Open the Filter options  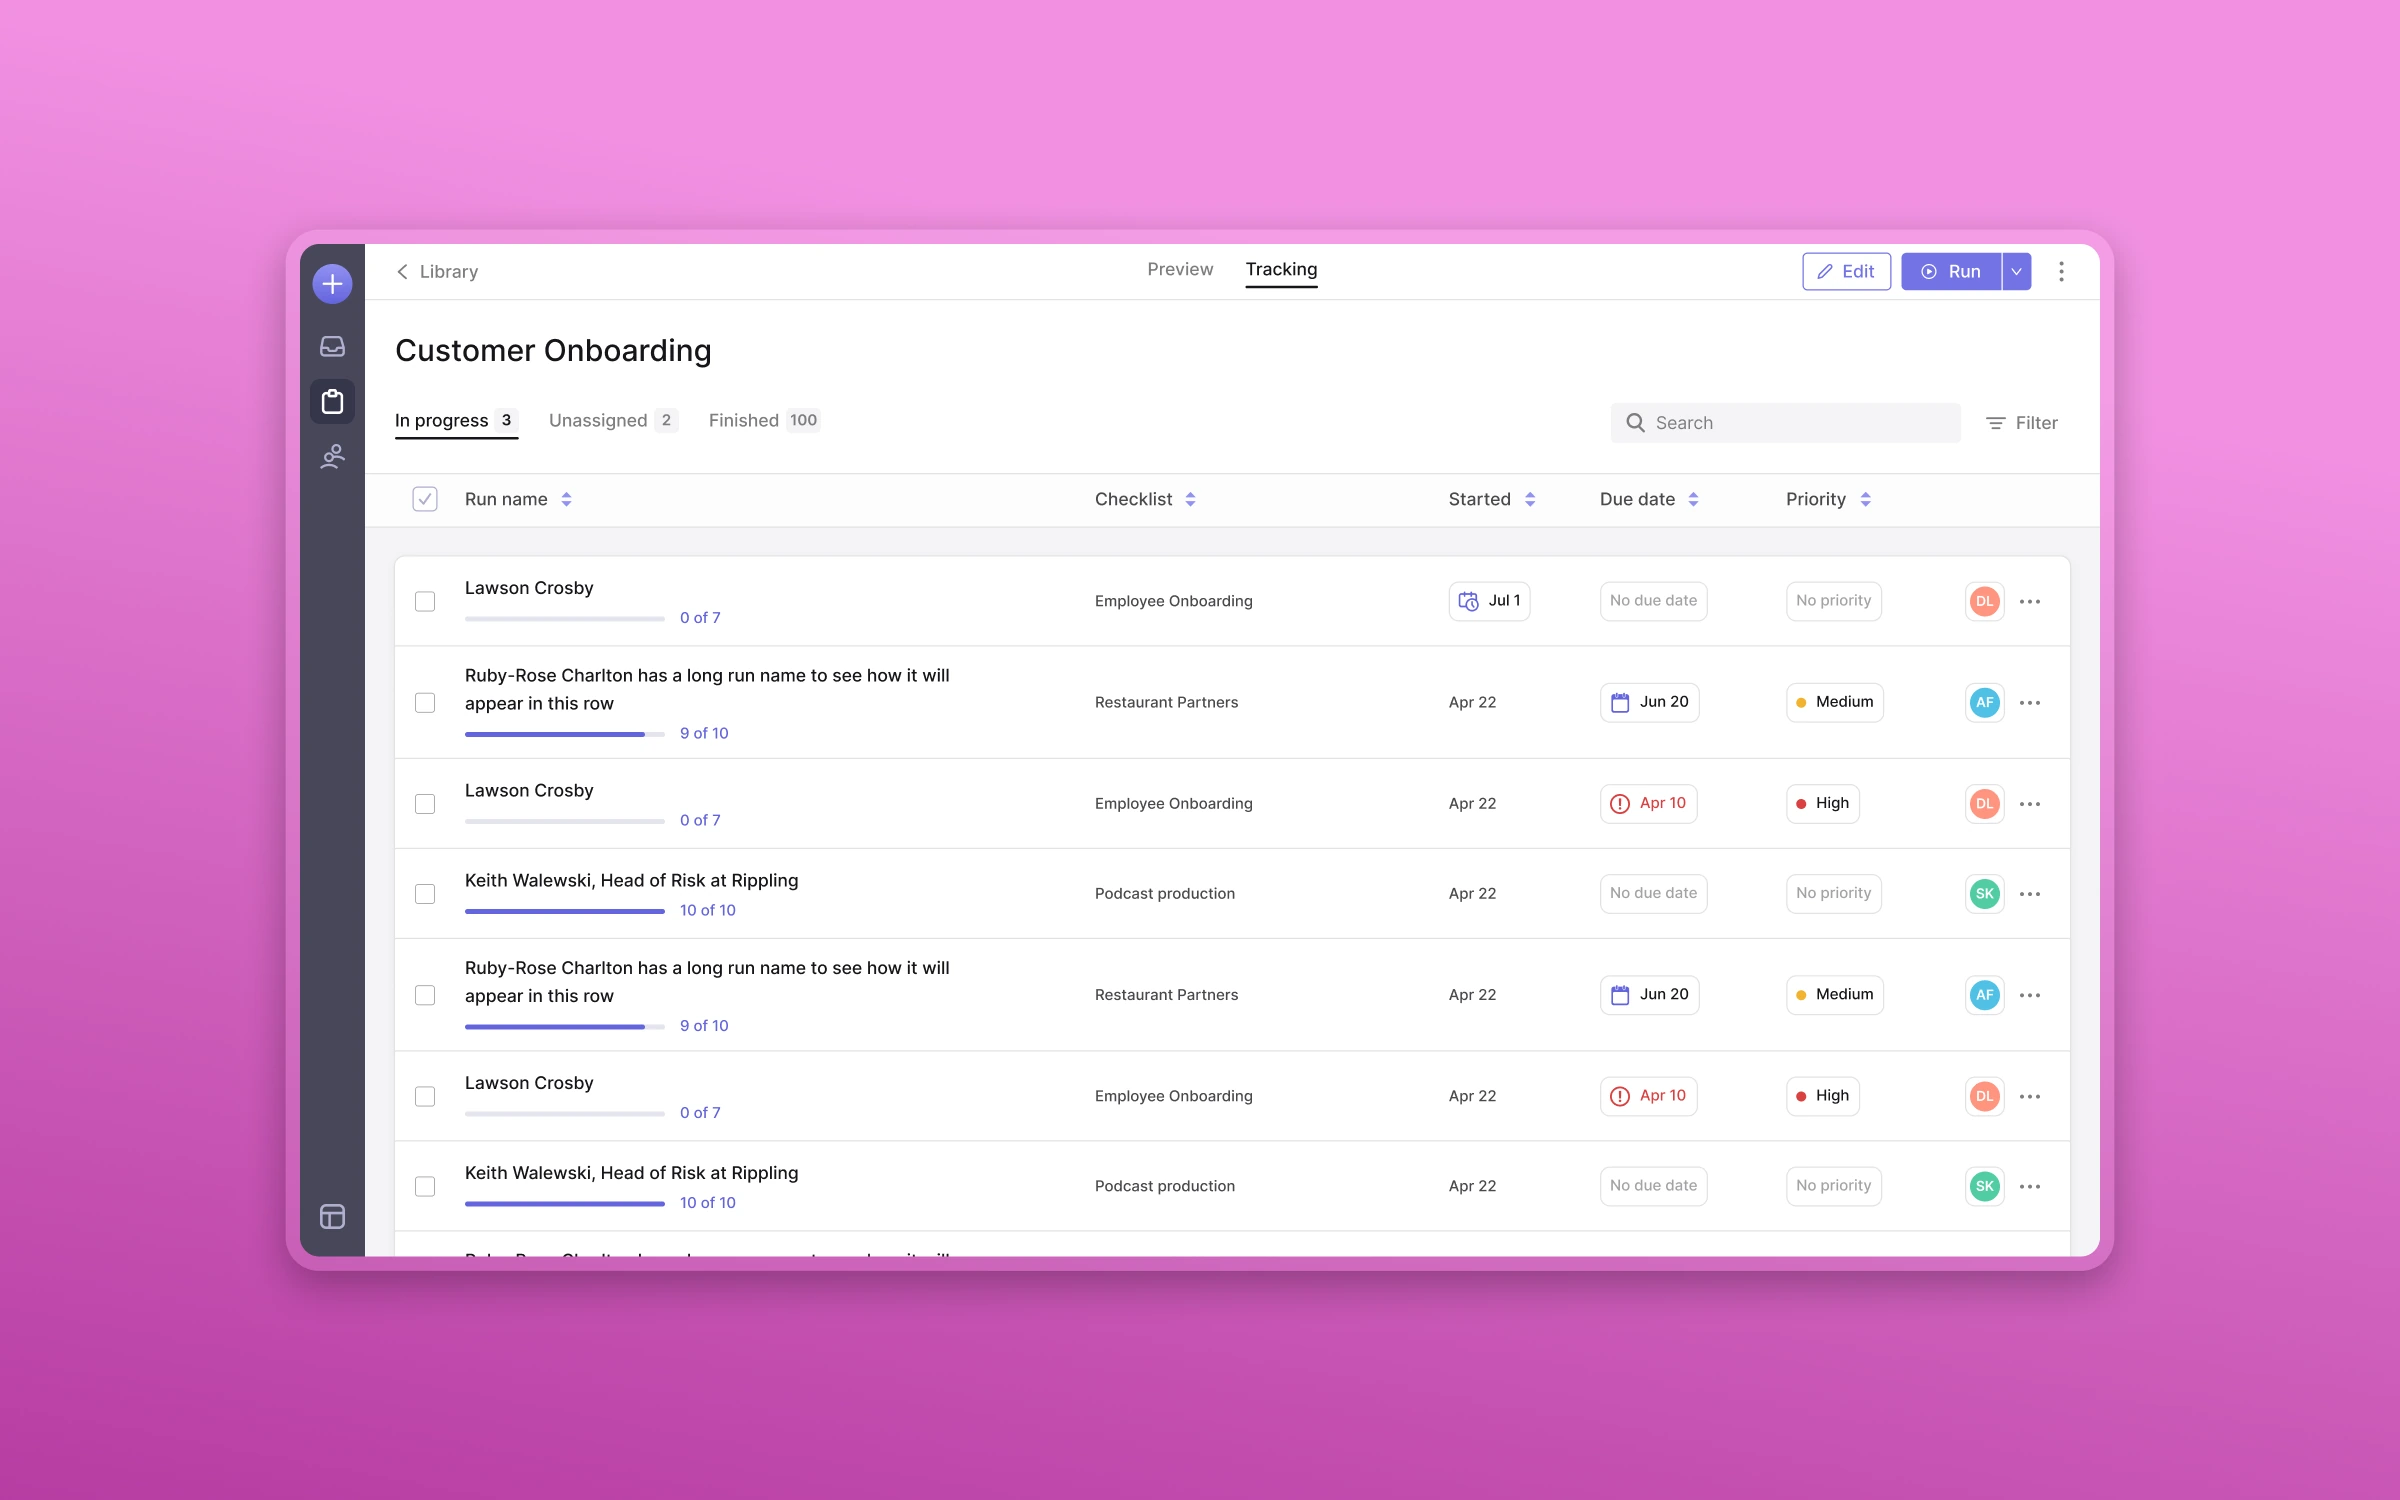tap(2022, 423)
